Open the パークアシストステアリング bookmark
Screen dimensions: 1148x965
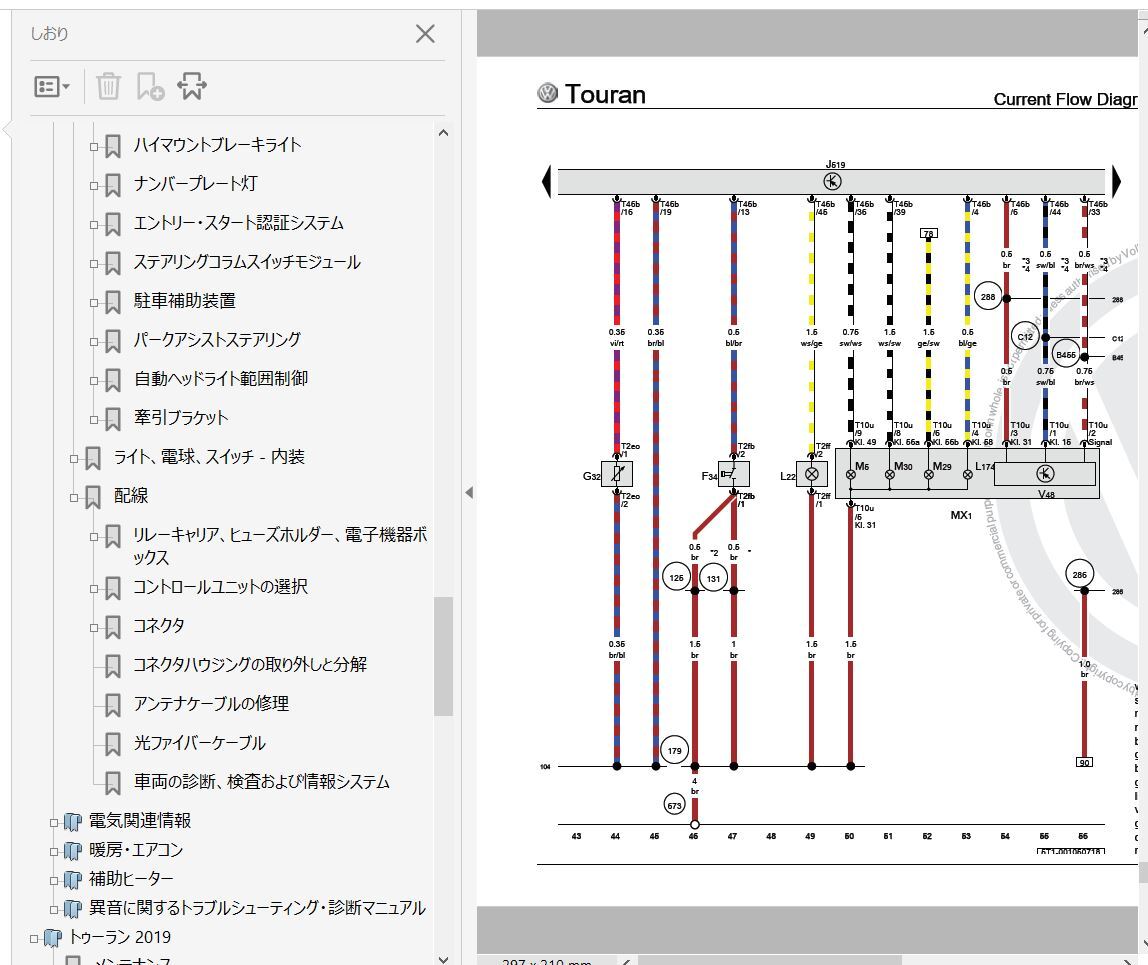tap(217, 340)
